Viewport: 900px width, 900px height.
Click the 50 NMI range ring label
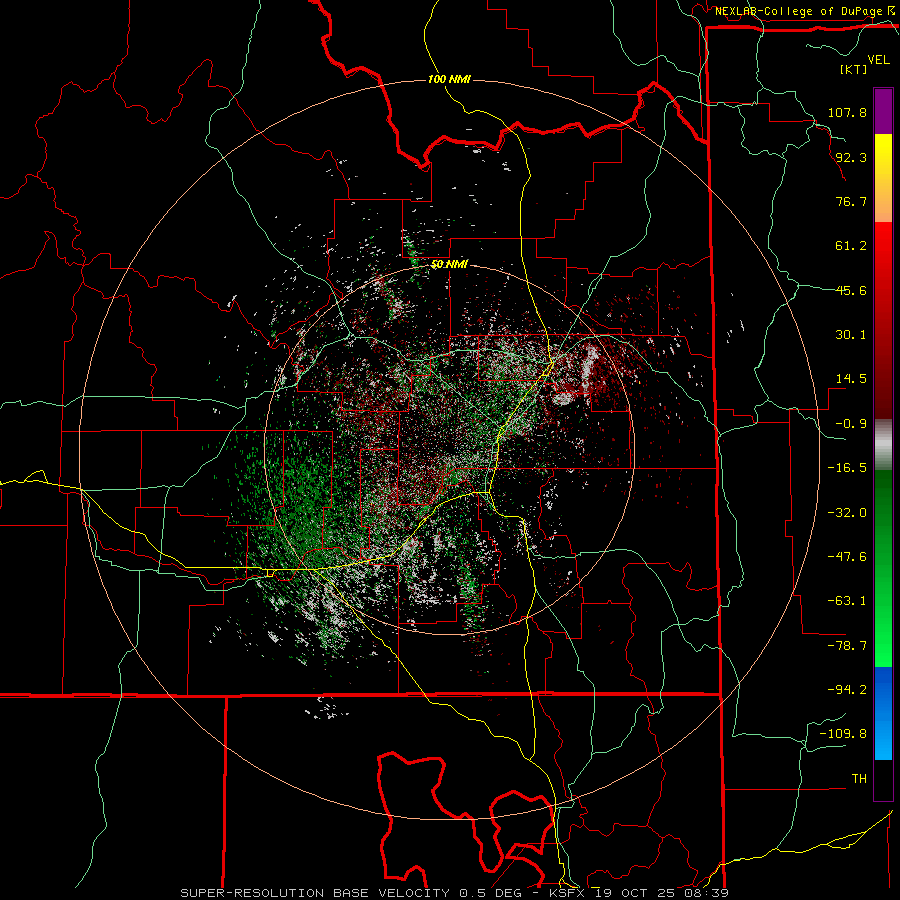449,265
